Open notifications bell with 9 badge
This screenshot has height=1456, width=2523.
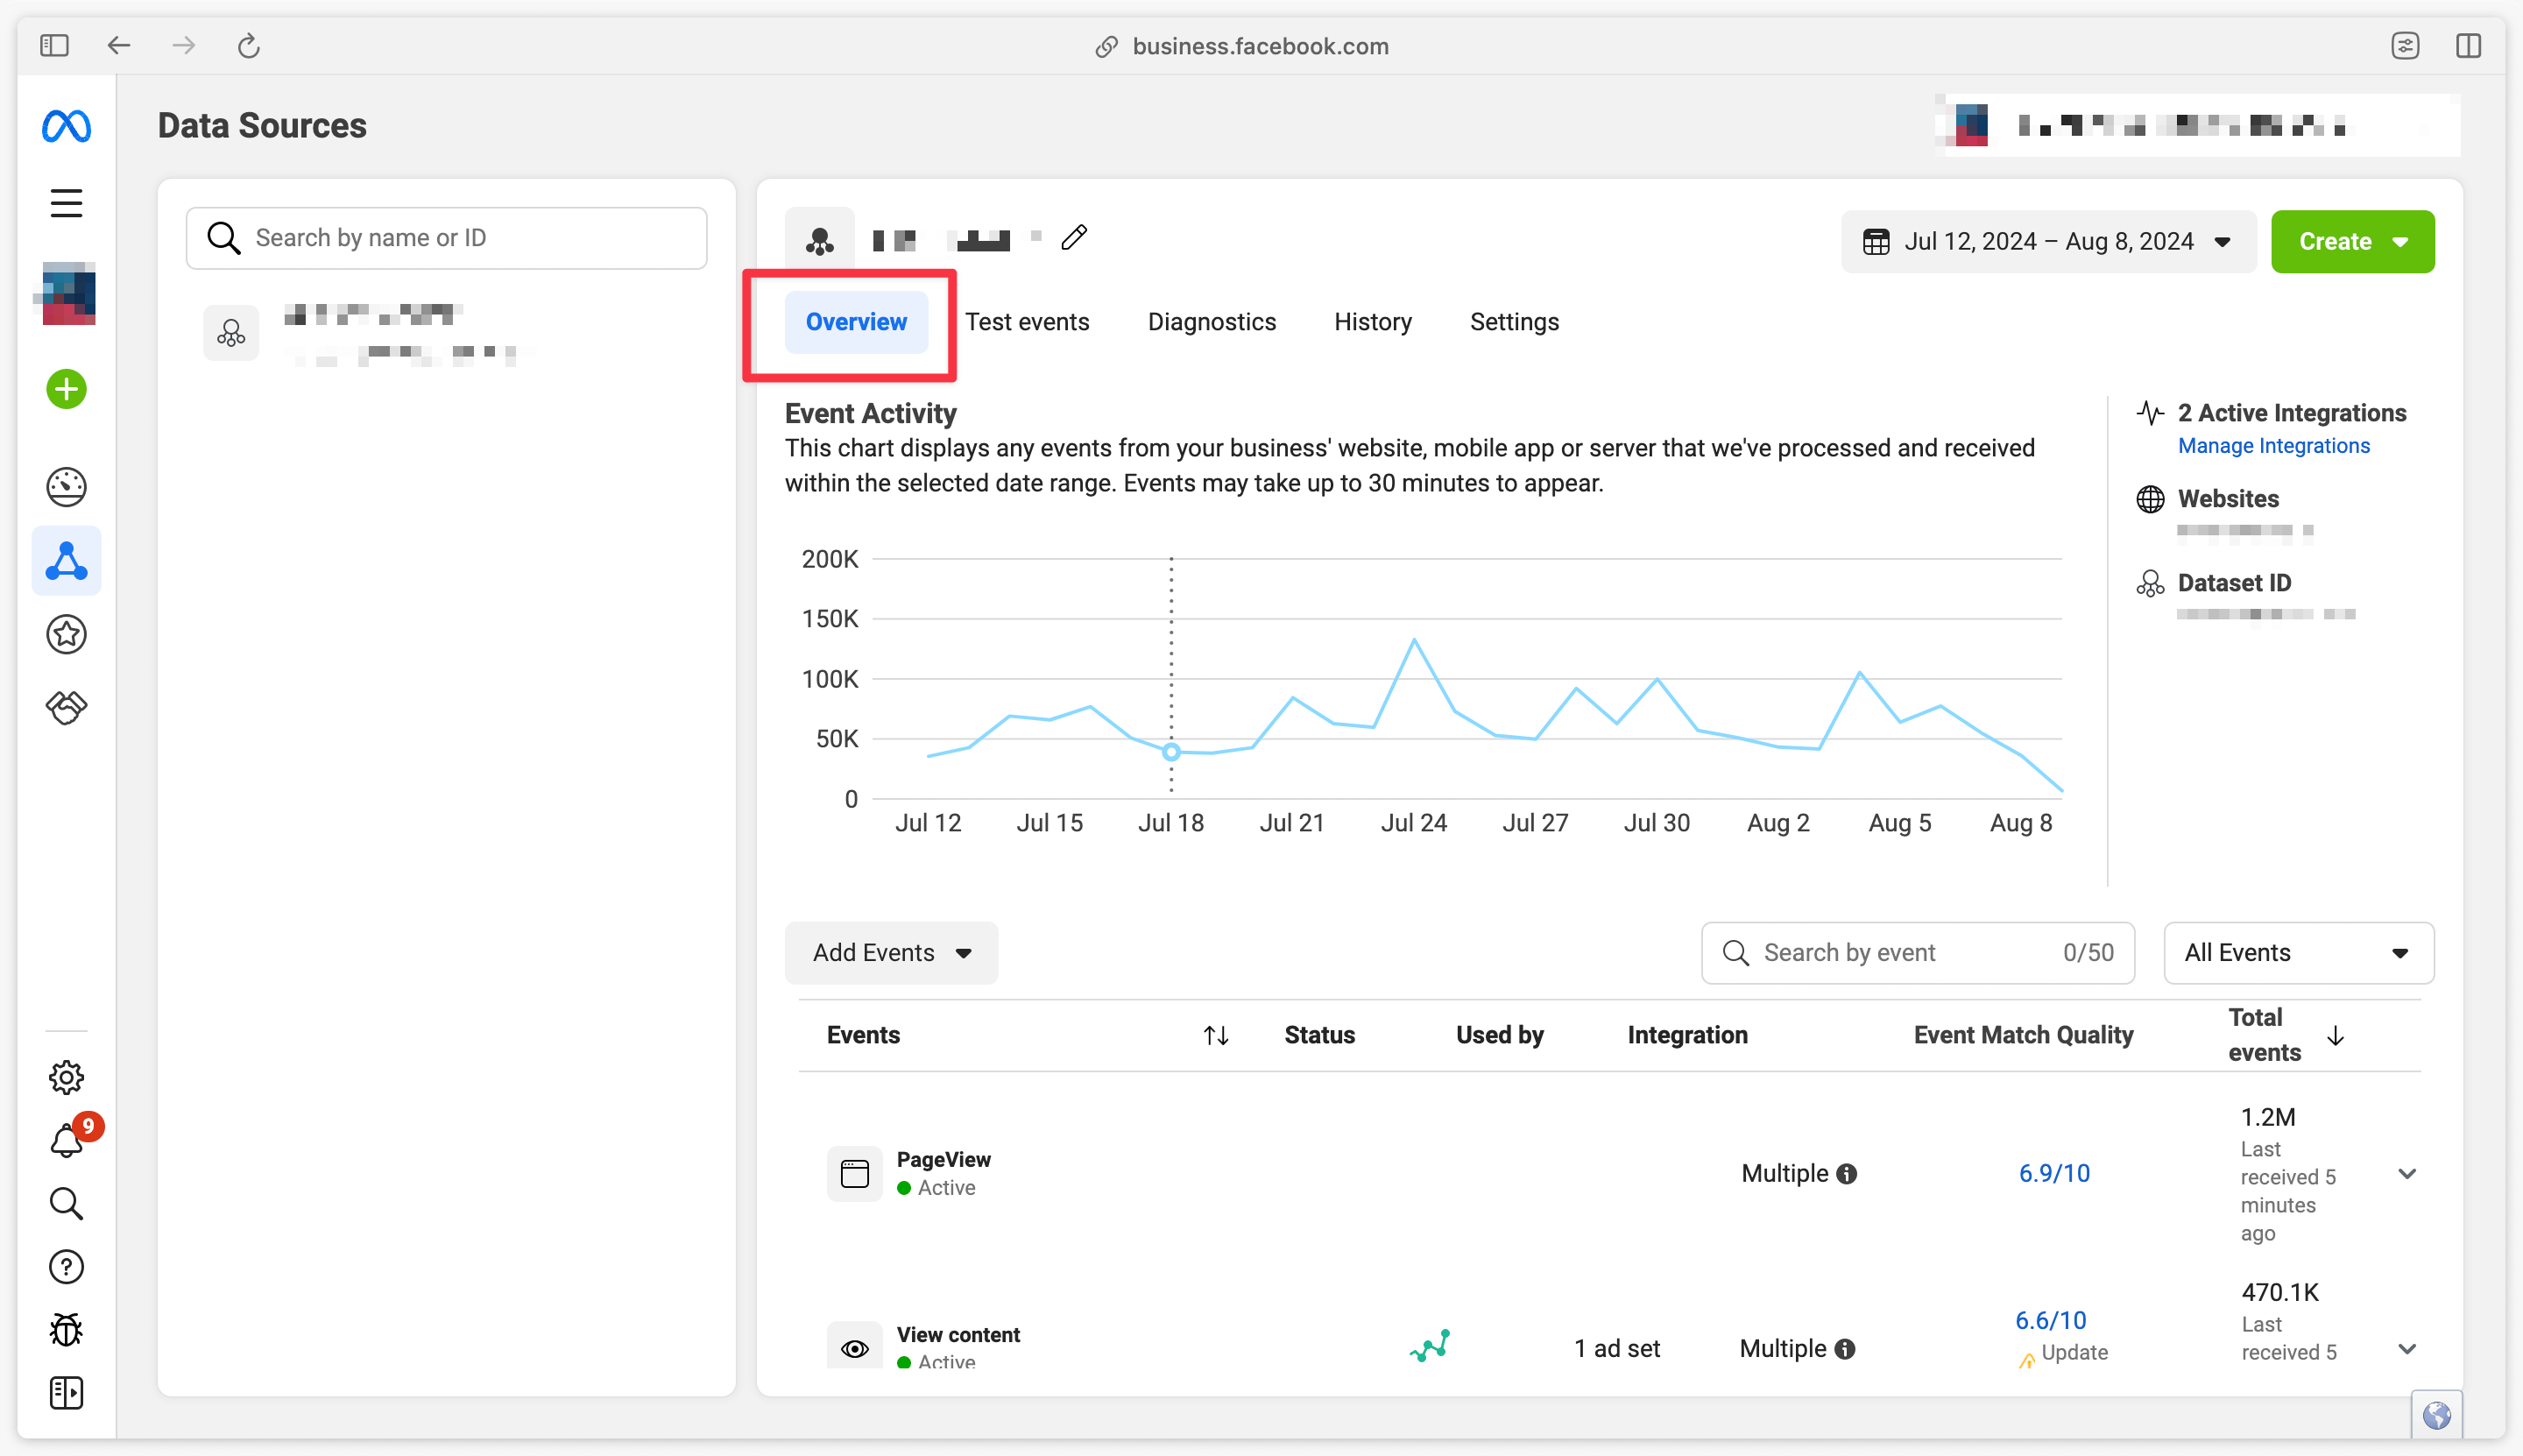68,1139
